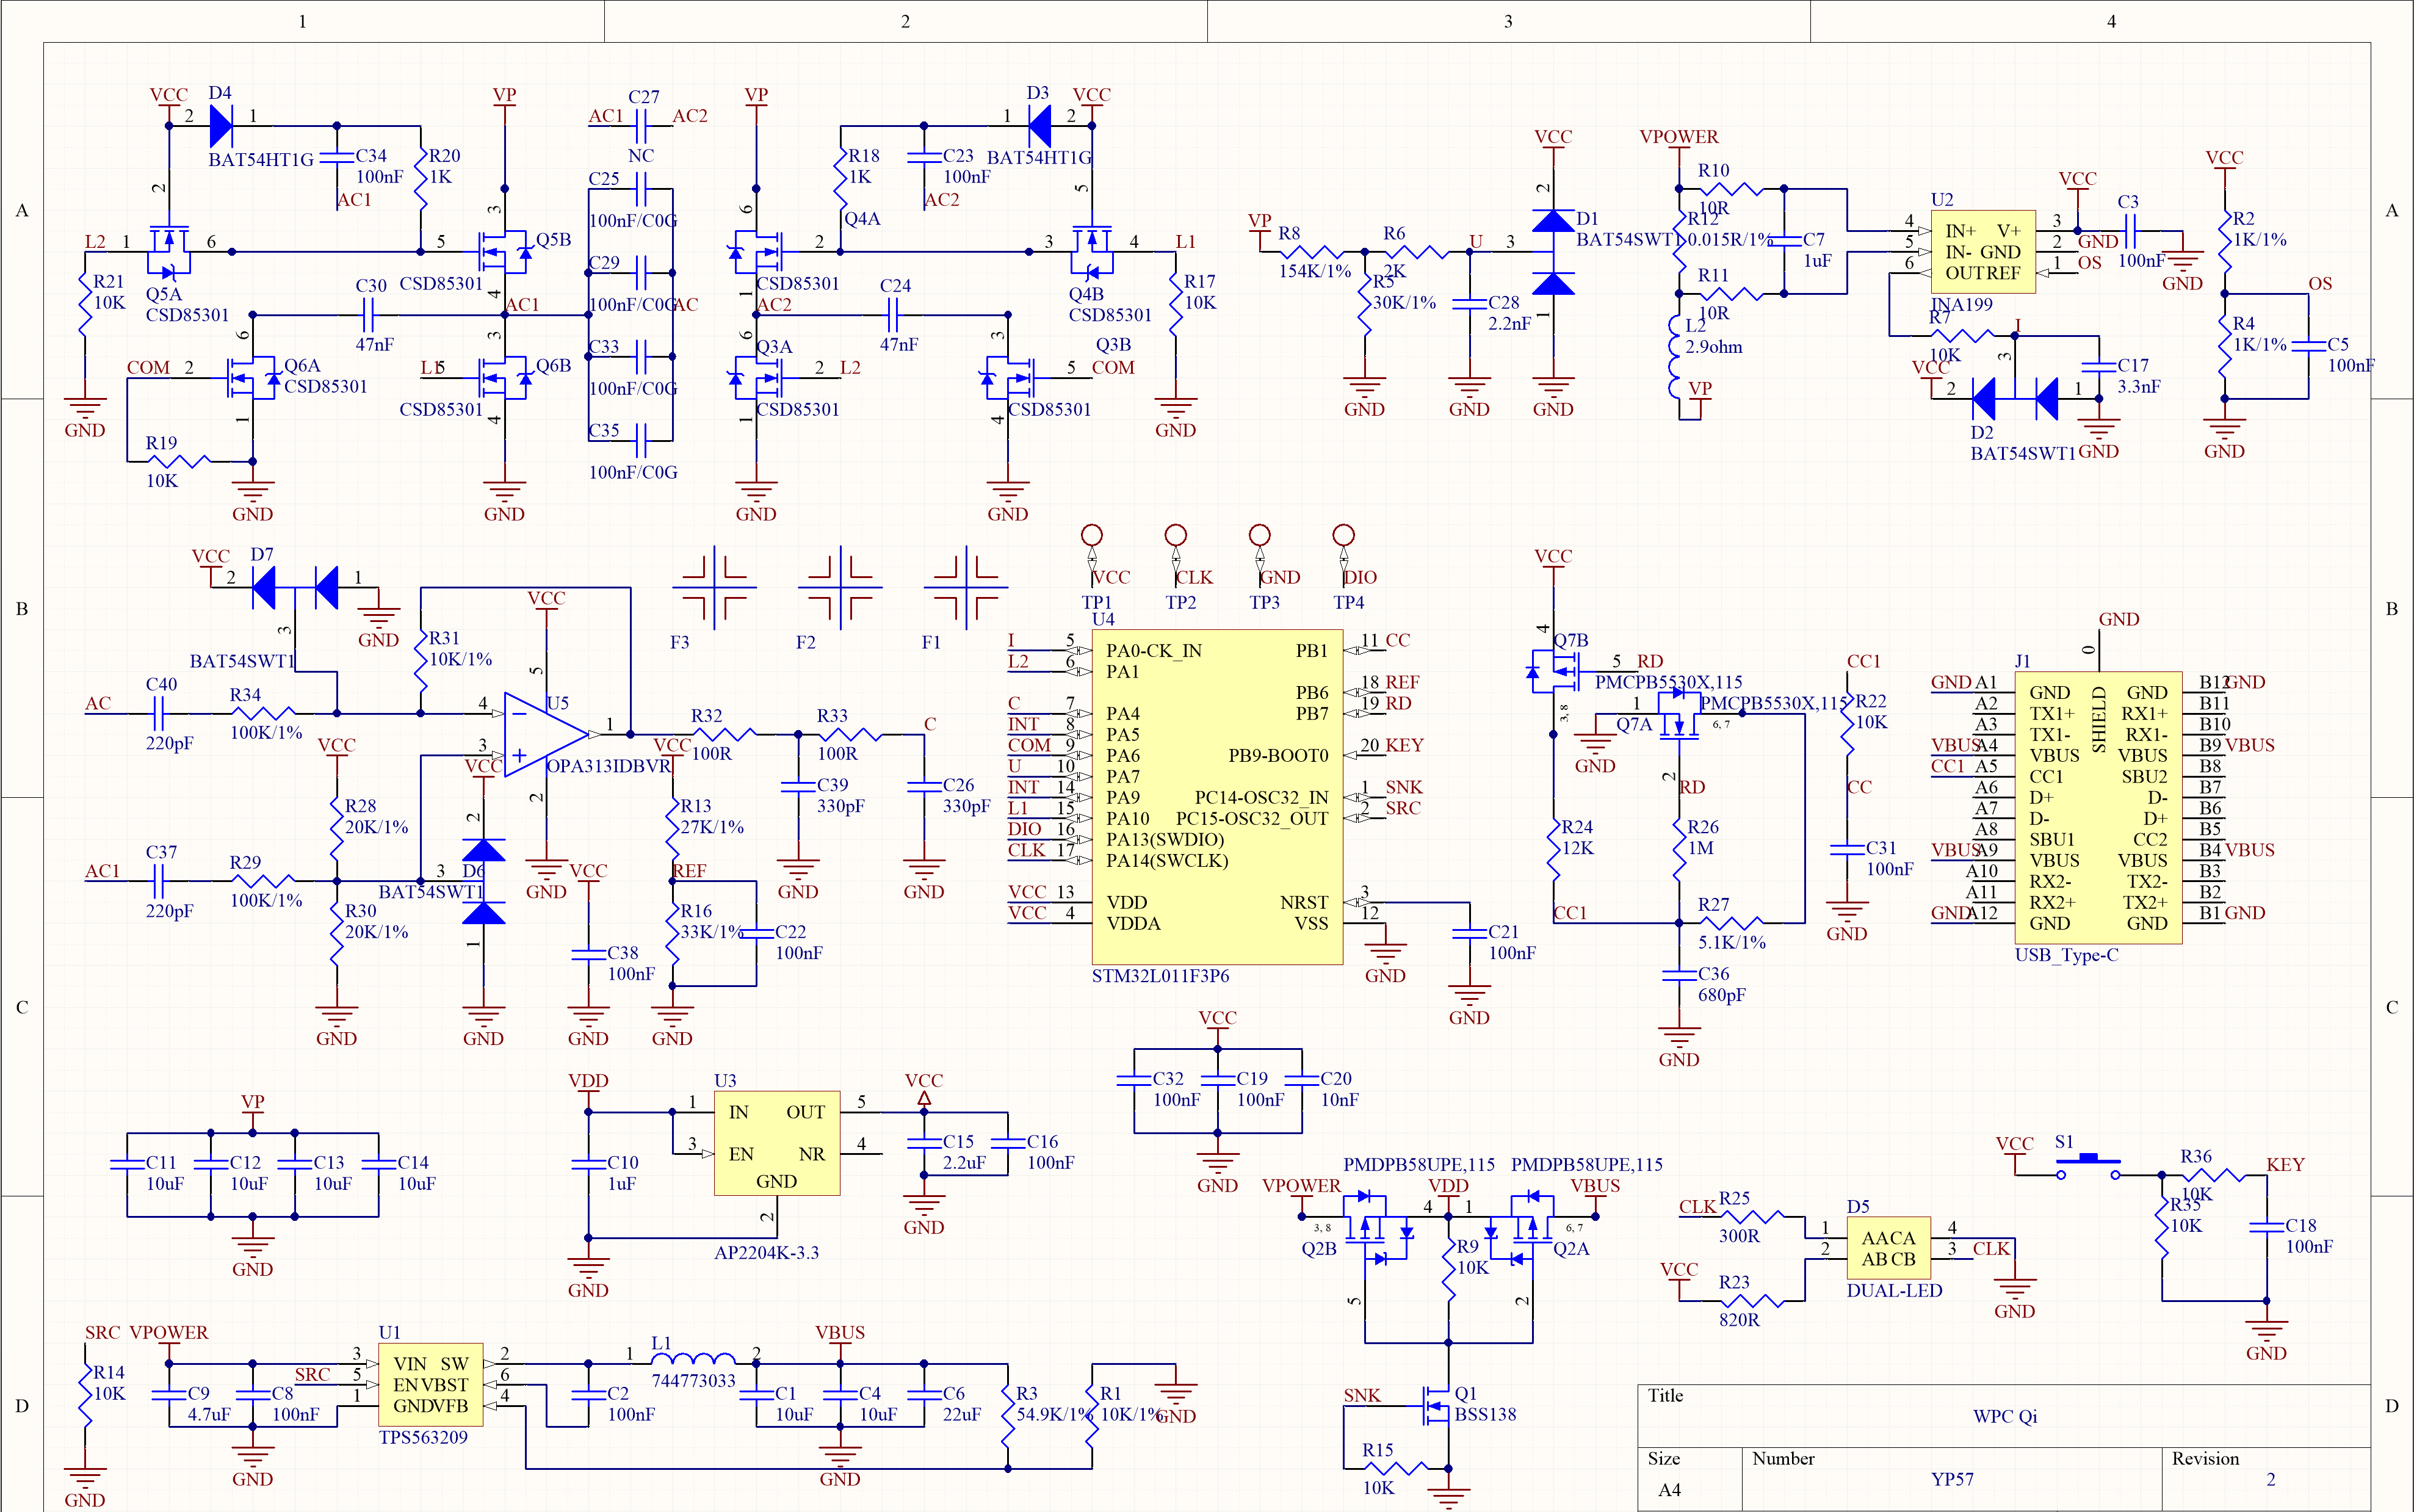The height and width of the screenshot is (1512, 2414).
Task: Click the '3.3nF' value of C17
Action: 2139,387
